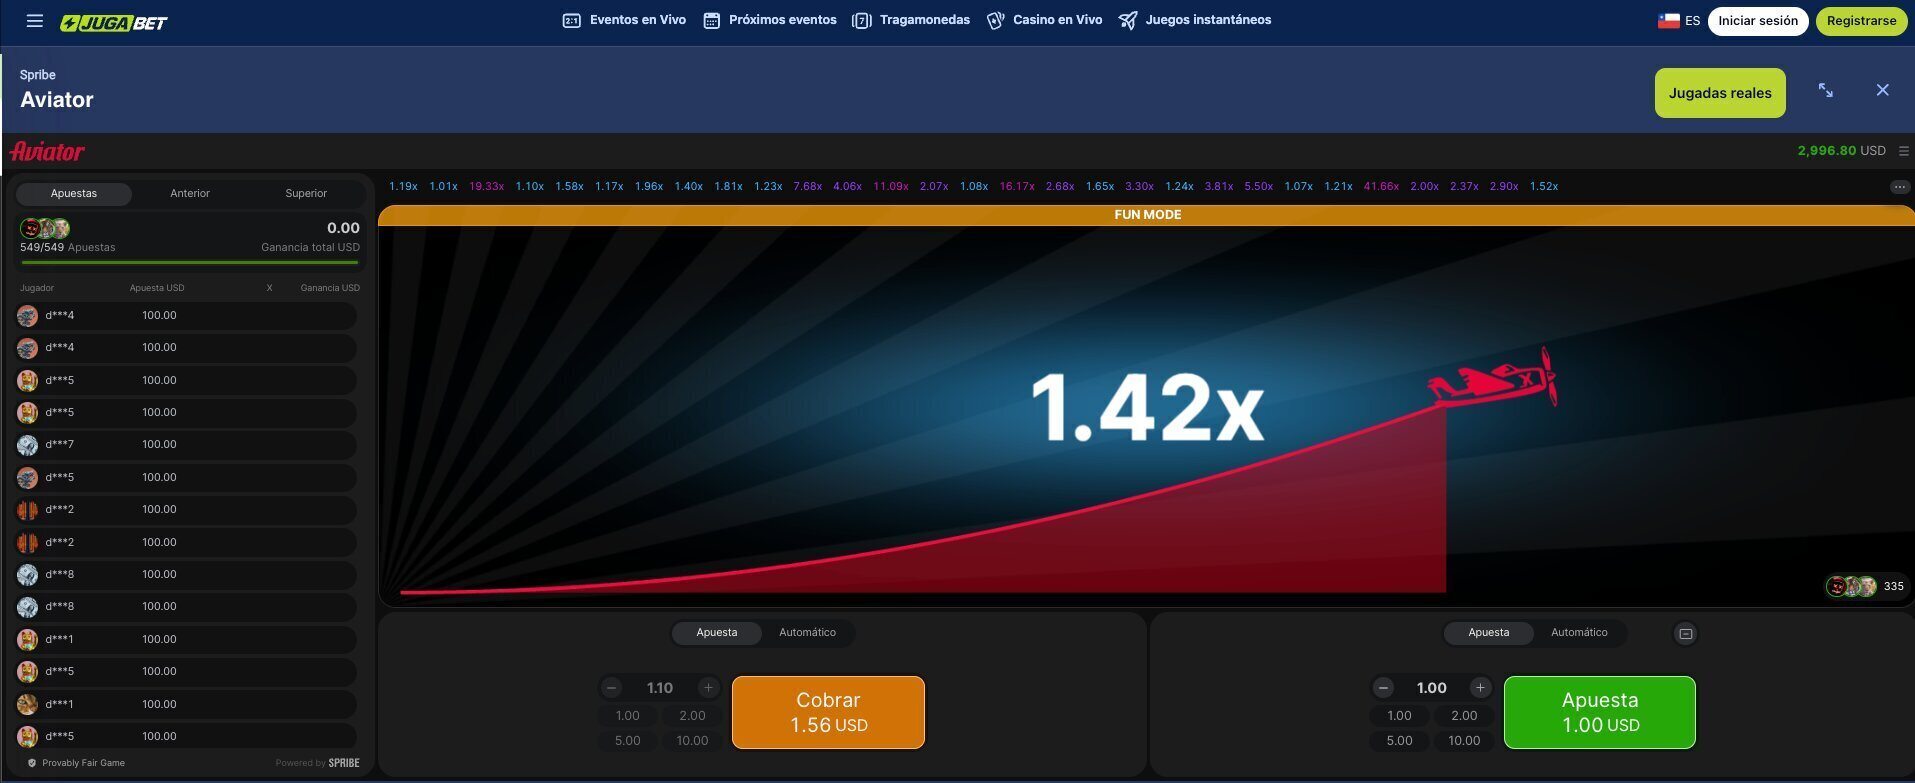The height and width of the screenshot is (783, 1915).
Task: Click the red Aviator game logo
Action: click(47, 151)
